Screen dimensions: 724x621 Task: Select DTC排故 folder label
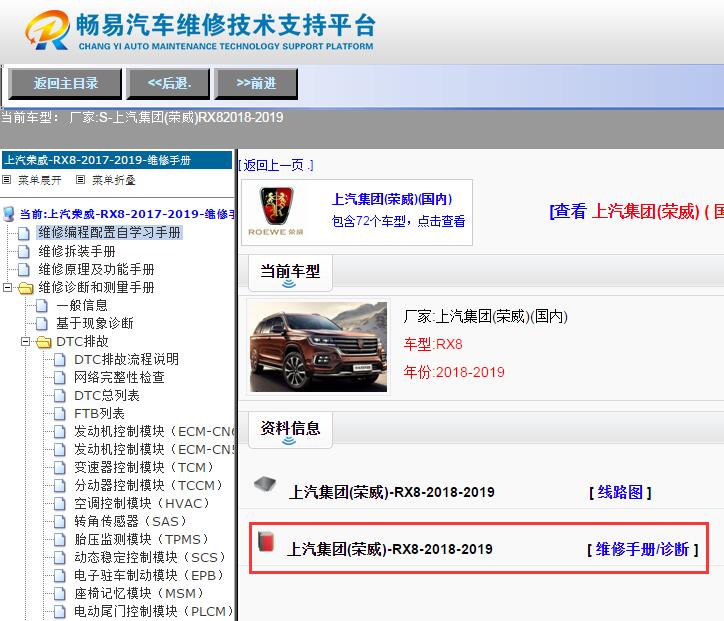pyautogui.click(x=82, y=342)
